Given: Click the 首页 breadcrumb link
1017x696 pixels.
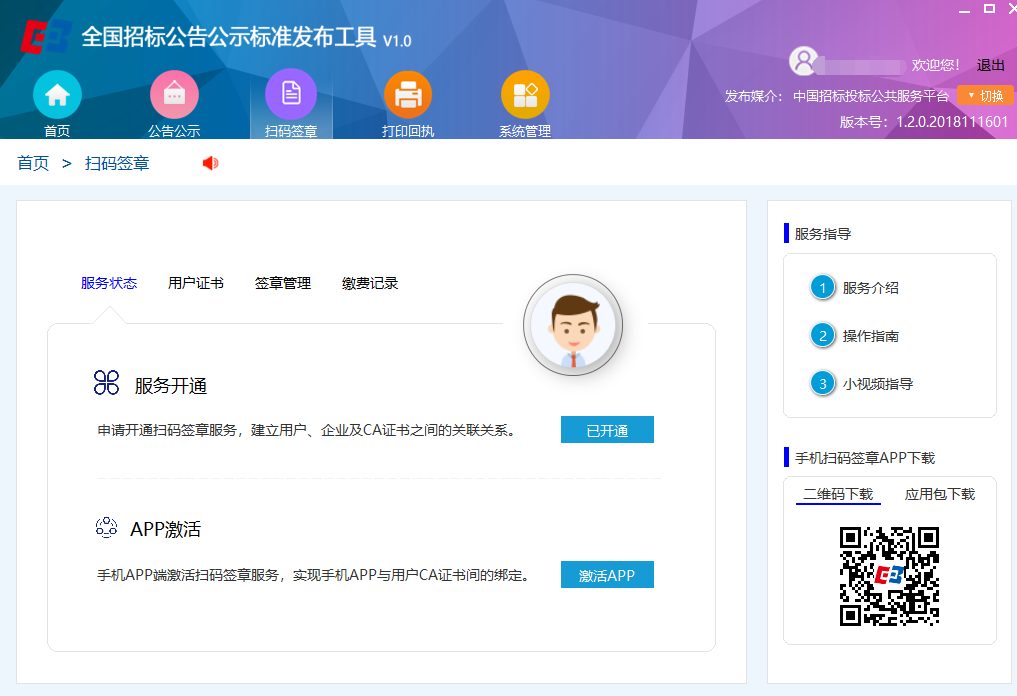Looking at the screenshot, I should click(x=30, y=162).
